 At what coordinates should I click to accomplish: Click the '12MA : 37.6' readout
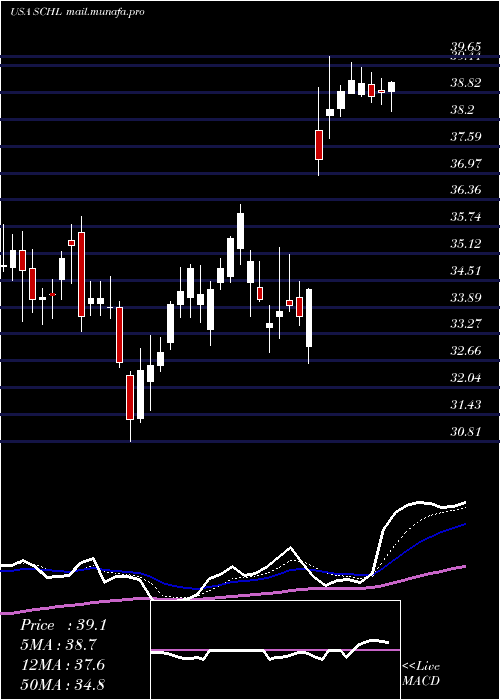point(63,664)
